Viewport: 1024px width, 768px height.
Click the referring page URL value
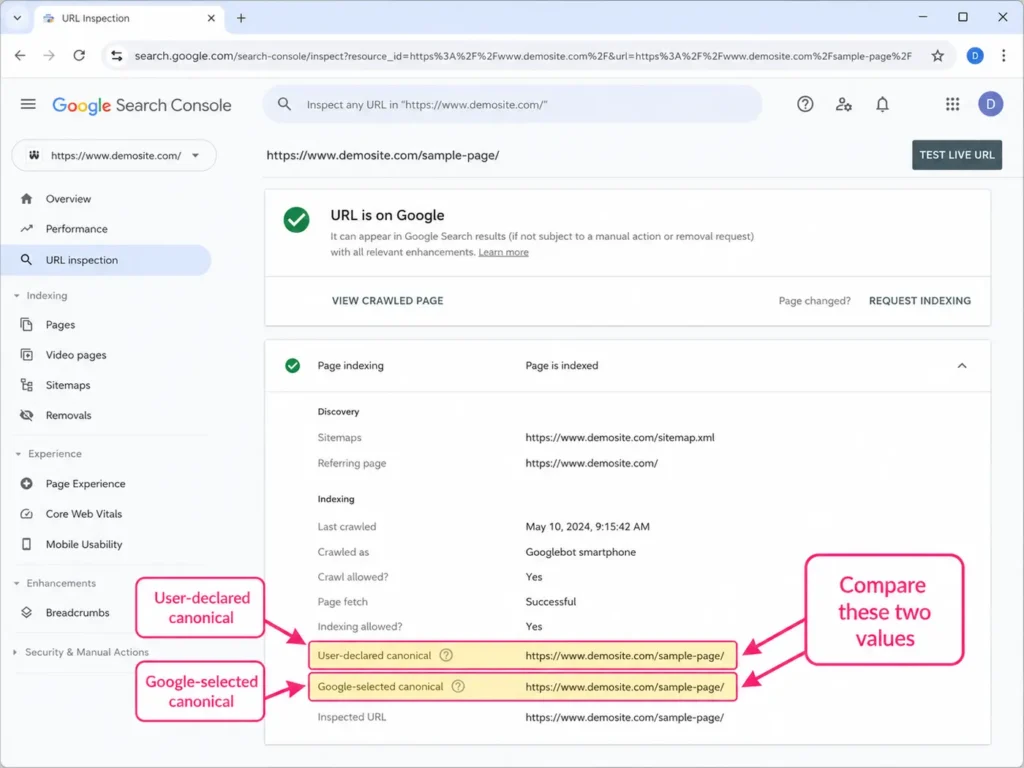tap(592, 463)
